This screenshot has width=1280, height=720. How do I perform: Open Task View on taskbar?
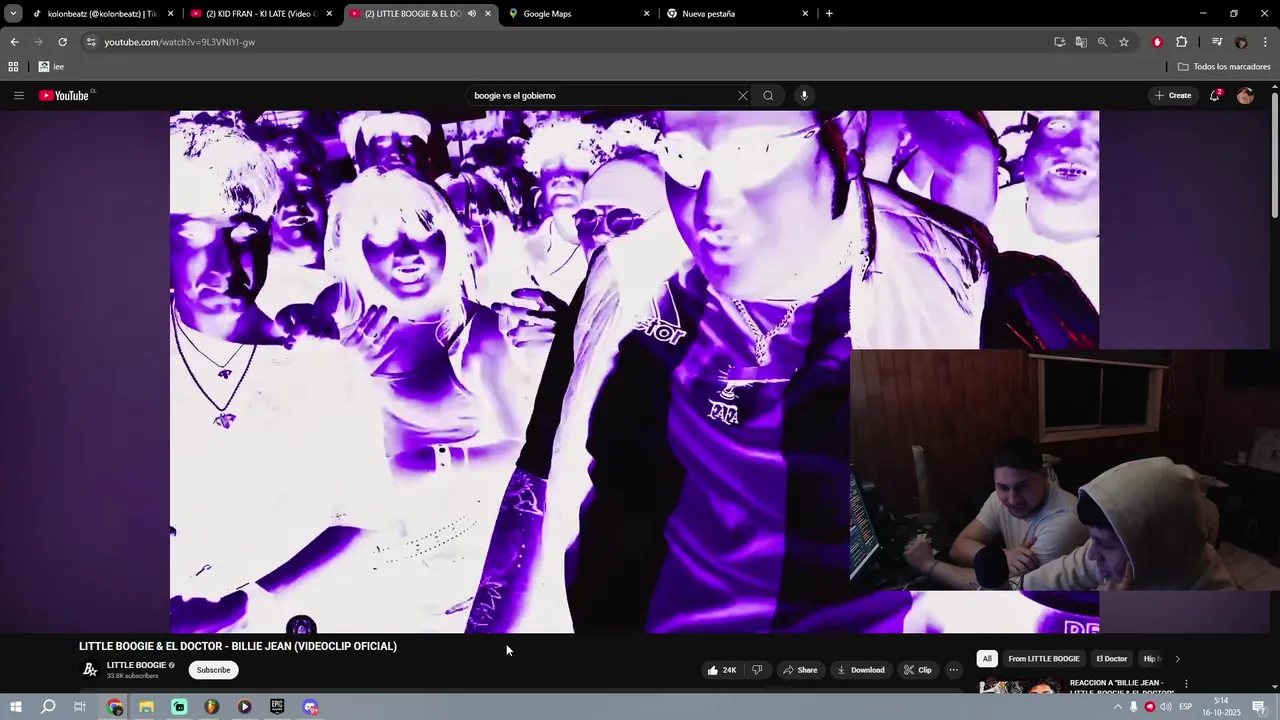80,707
